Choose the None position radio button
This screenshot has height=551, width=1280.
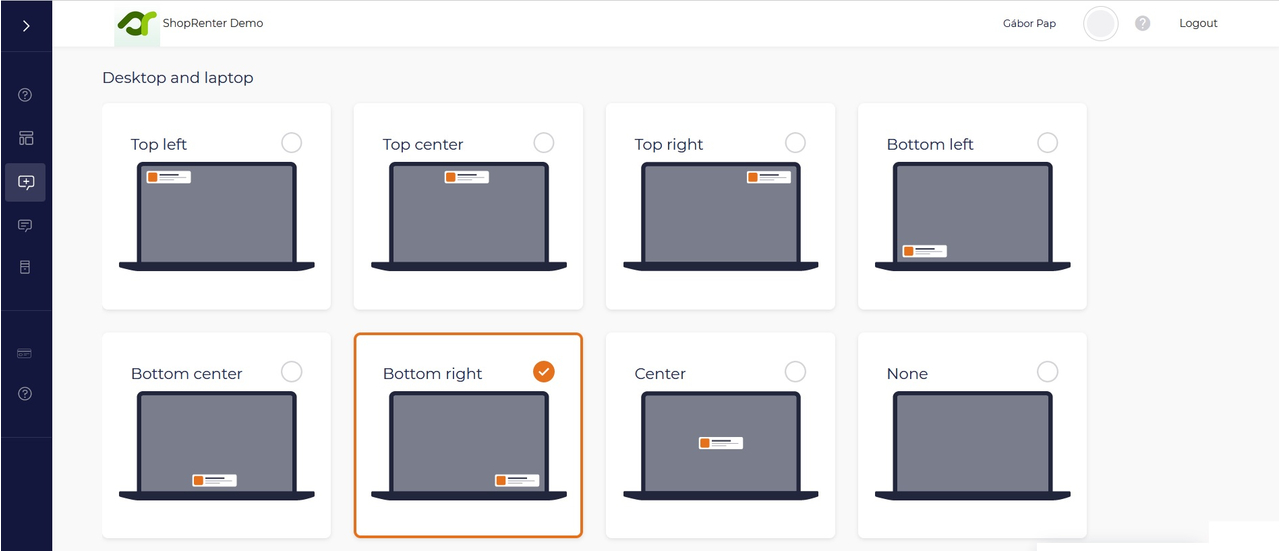1047,372
